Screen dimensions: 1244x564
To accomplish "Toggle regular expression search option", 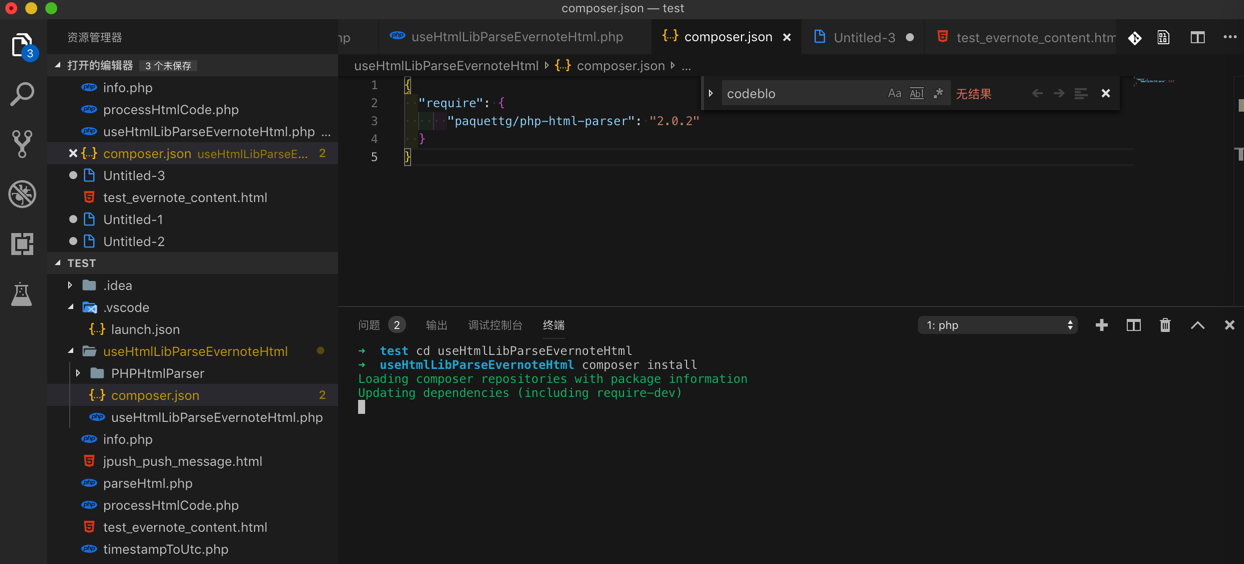I will point(938,94).
